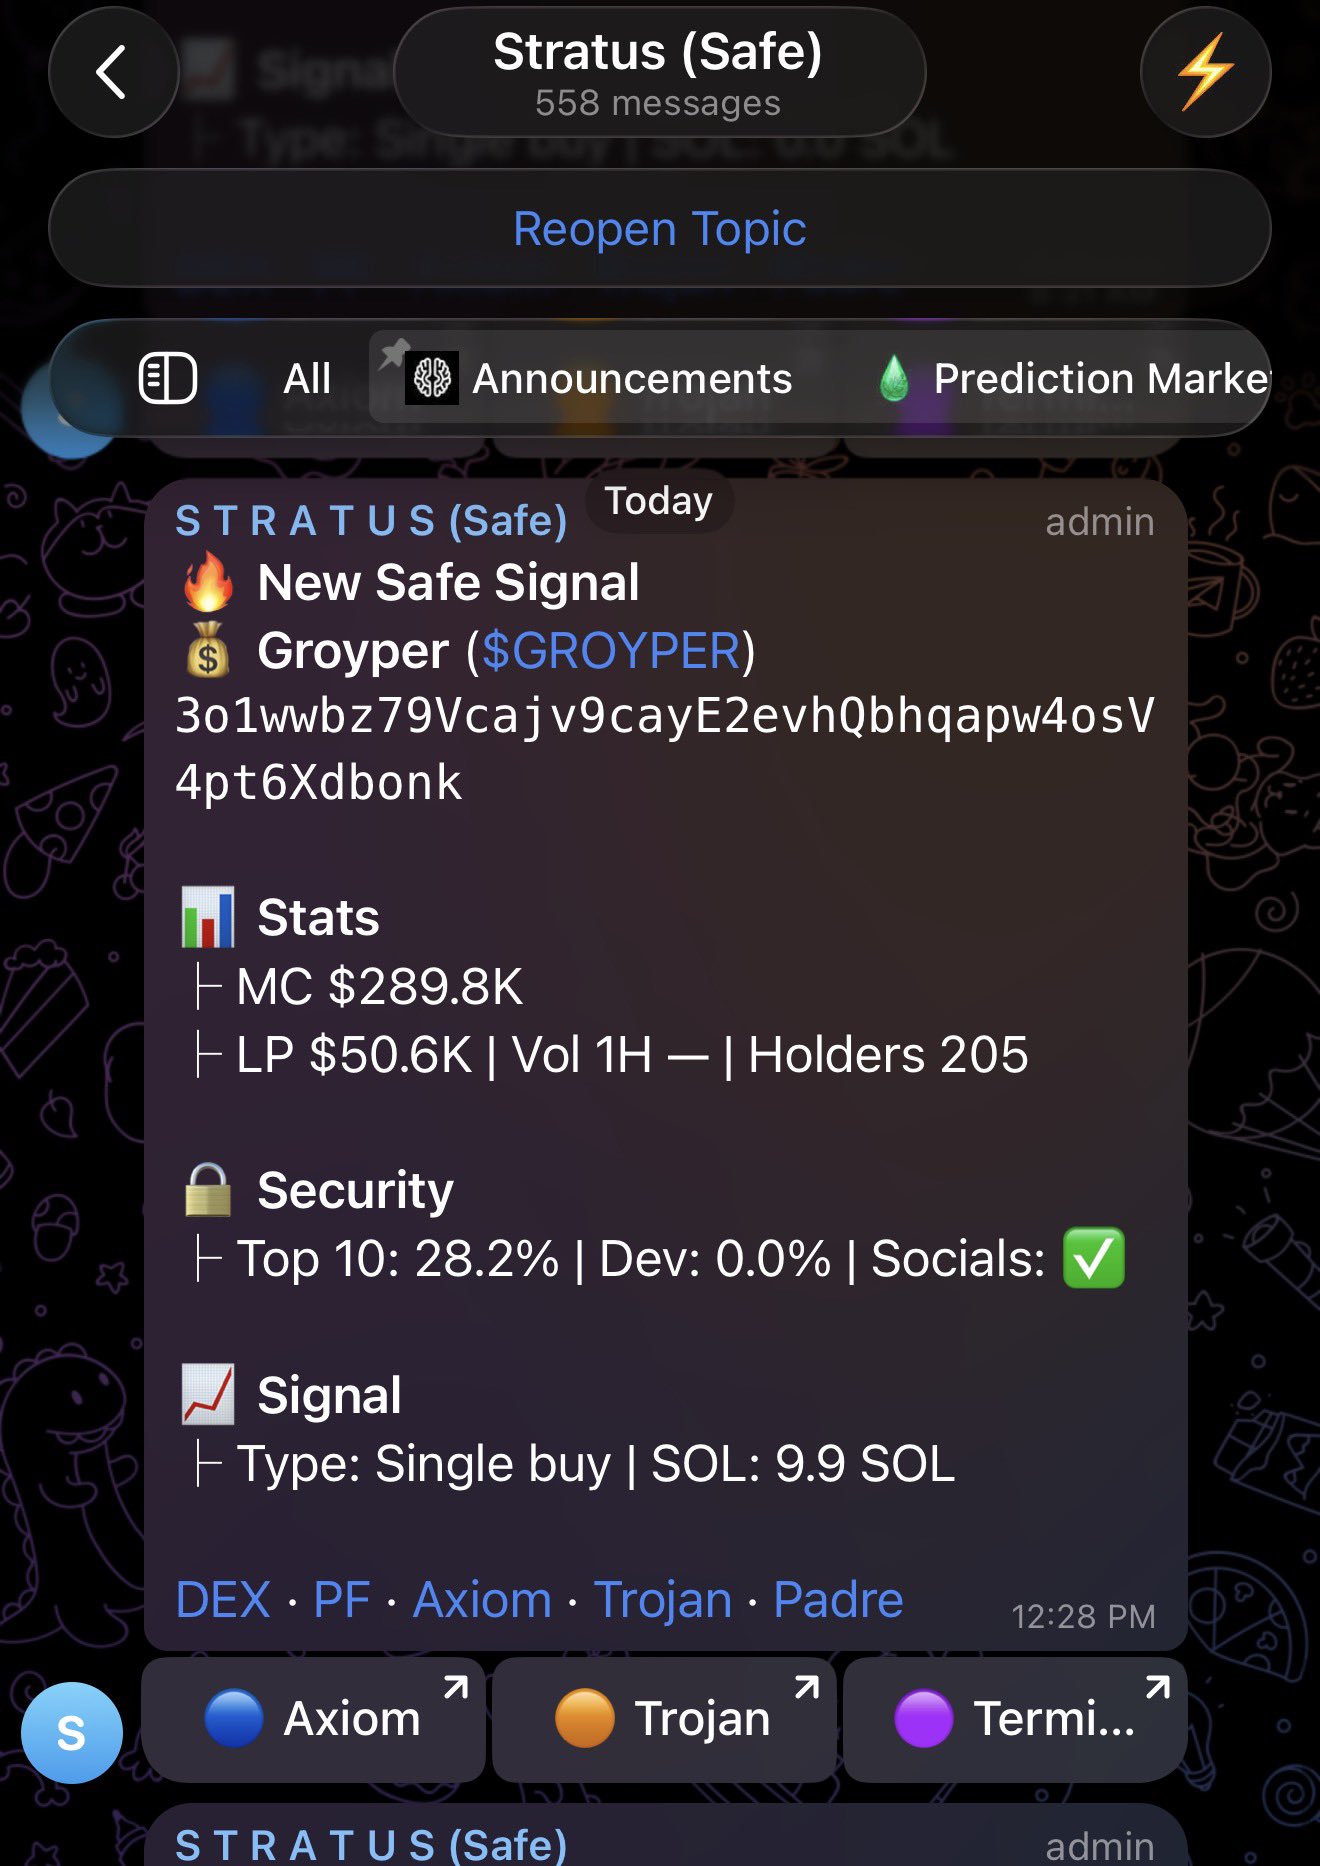
Task: Open Trojan via the orange circle button
Action: pos(664,1719)
